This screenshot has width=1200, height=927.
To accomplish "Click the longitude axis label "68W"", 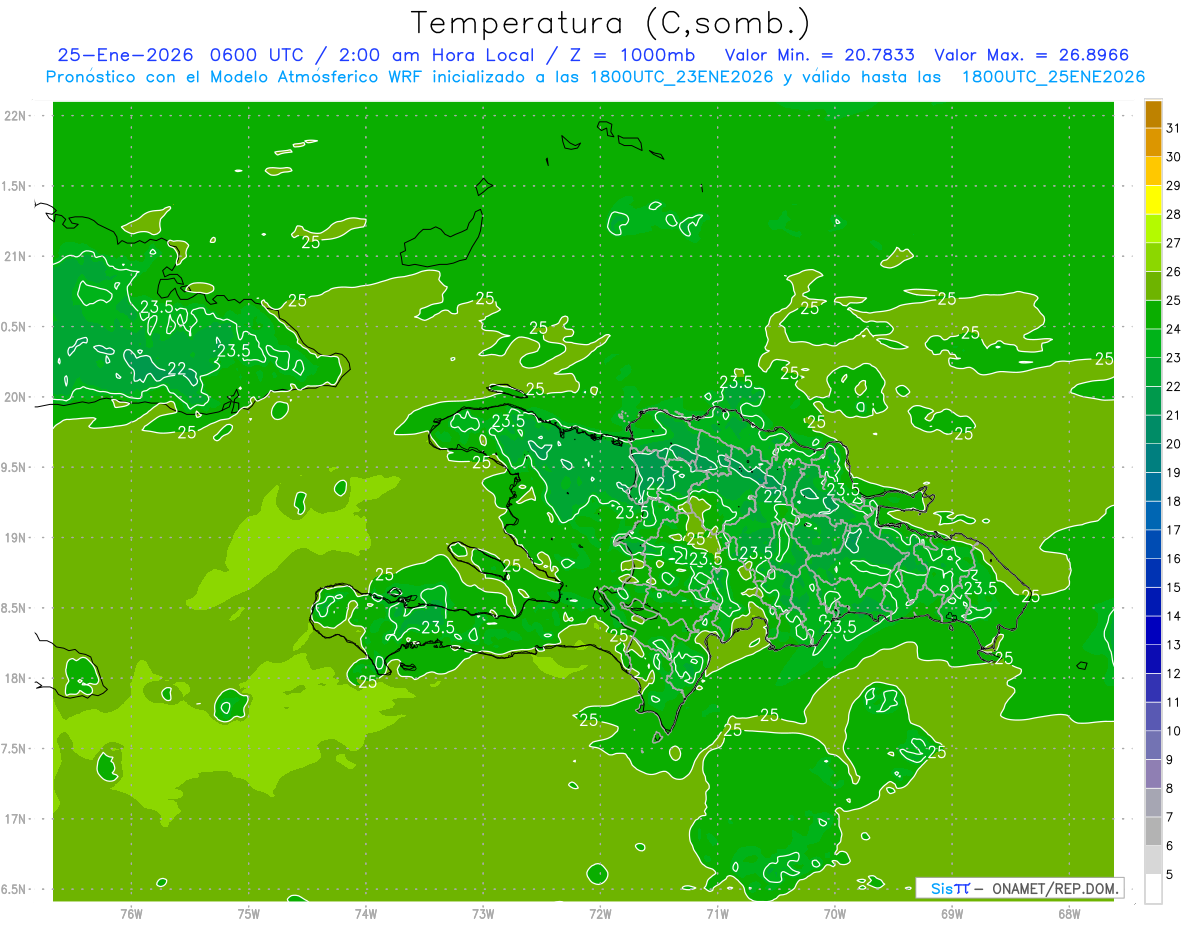I will pos(1069,914).
